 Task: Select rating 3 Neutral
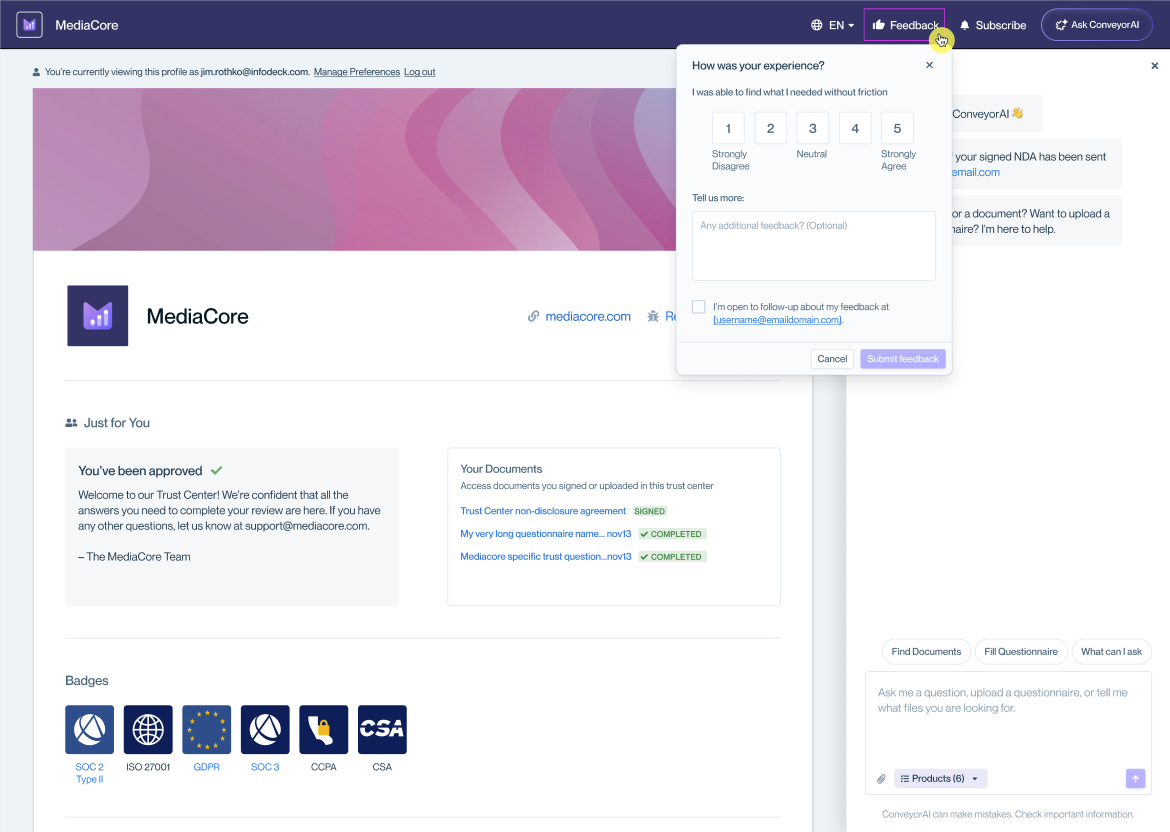[813, 128]
